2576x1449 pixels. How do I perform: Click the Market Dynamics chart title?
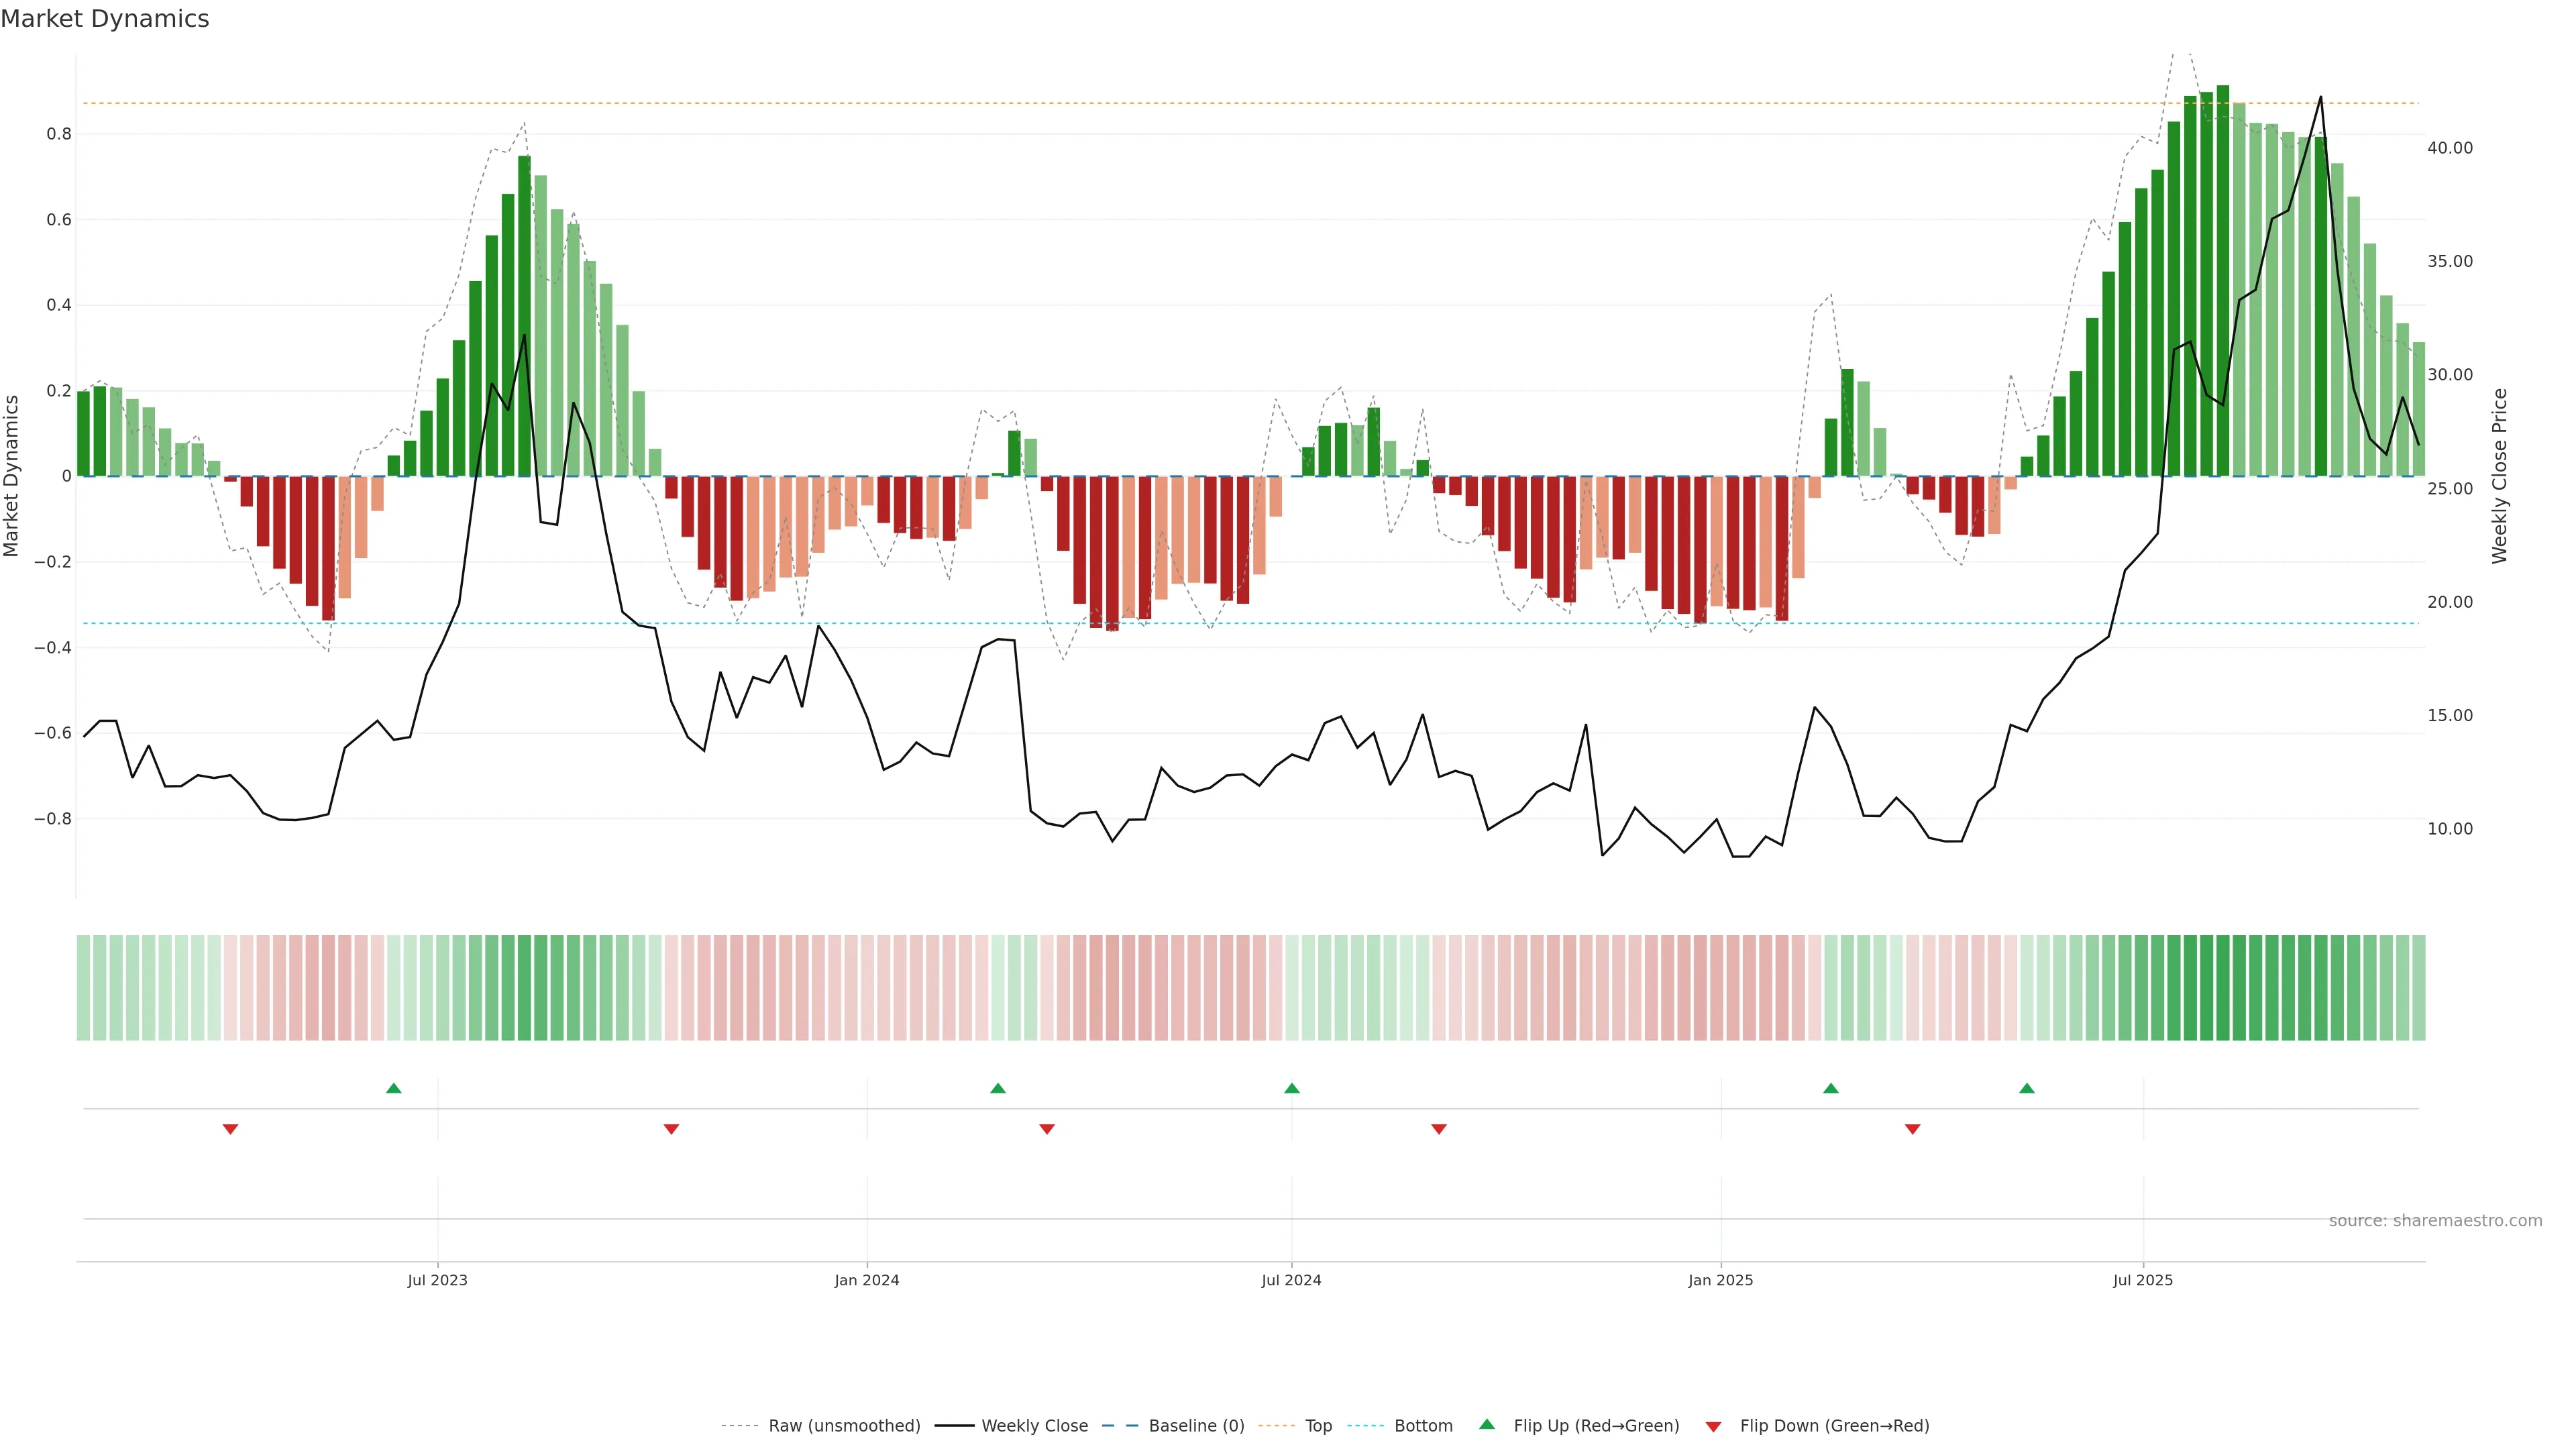coord(105,19)
